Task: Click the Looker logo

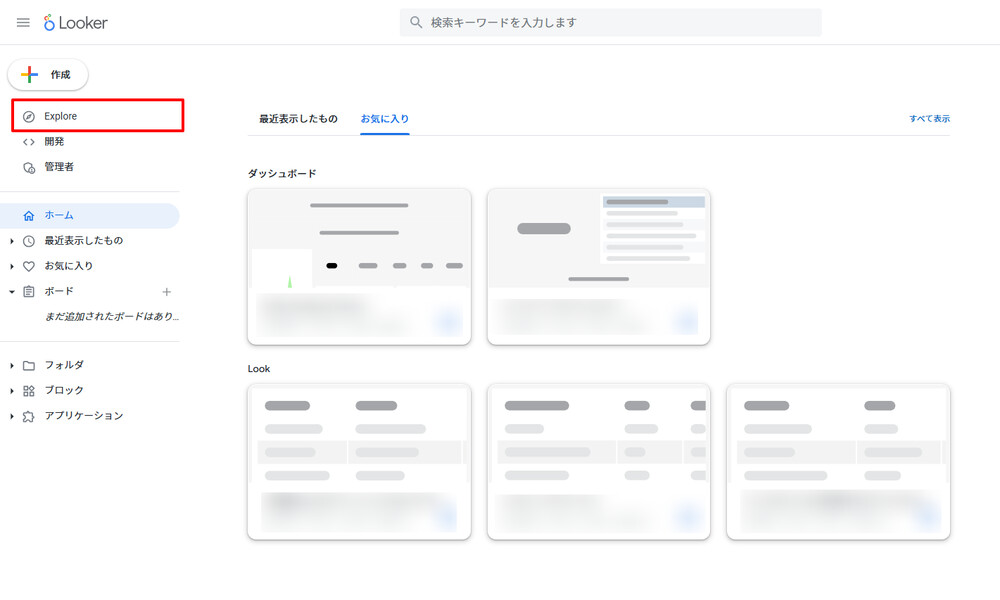Action: coord(75,23)
